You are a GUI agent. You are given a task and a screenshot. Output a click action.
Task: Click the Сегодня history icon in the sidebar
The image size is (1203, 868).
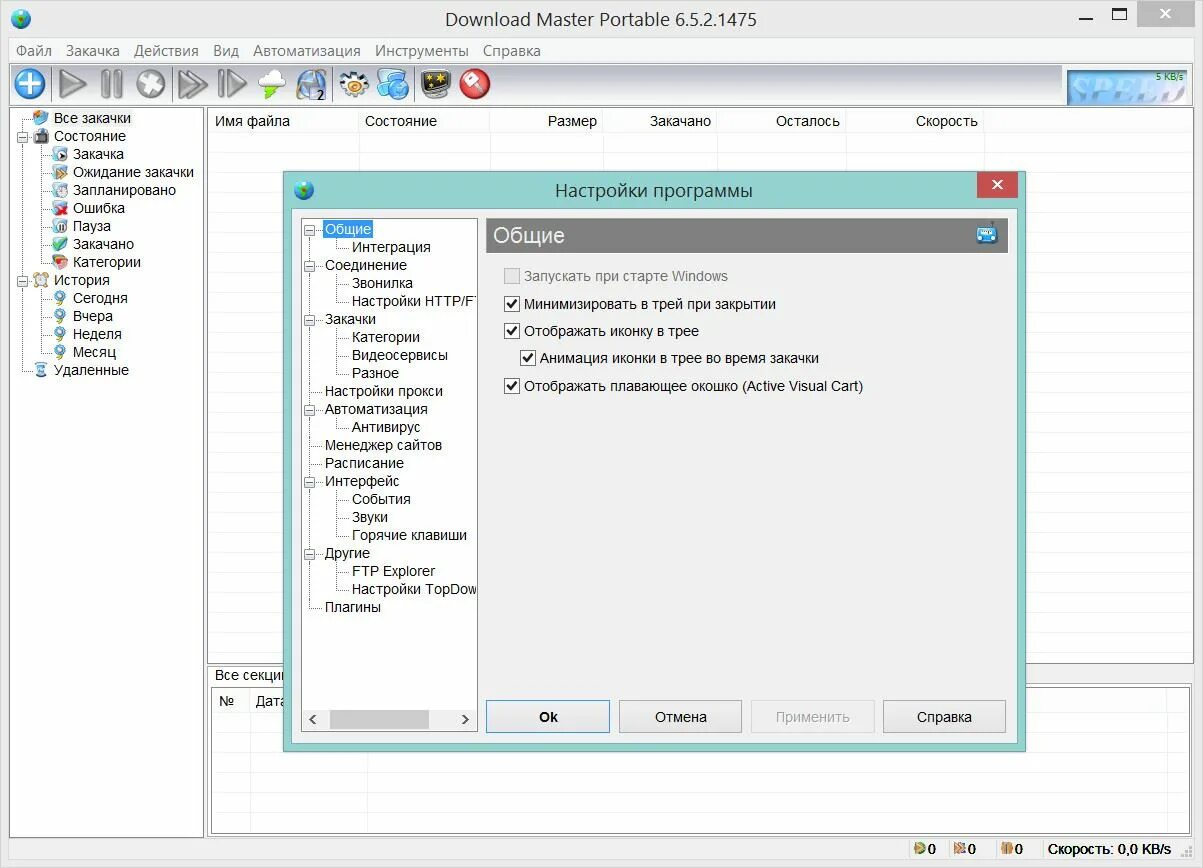[60, 298]
